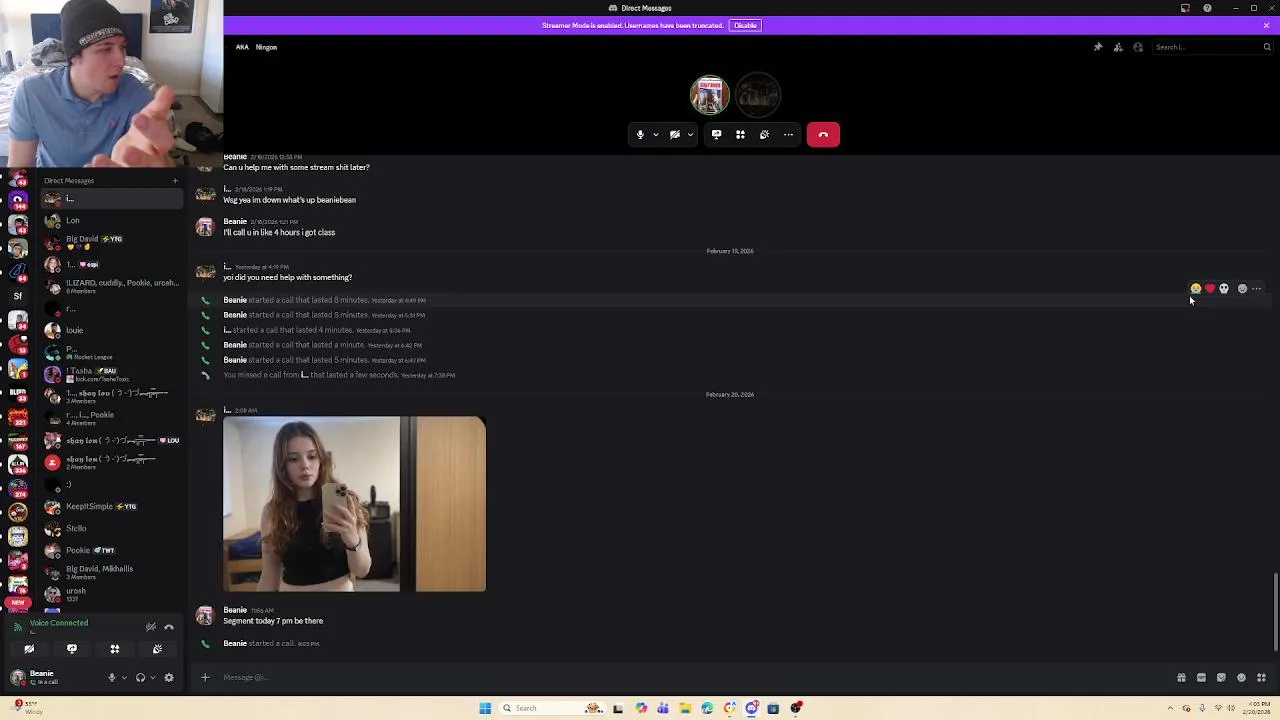Share screen in voice connected panel
Screen dimensions: 1280x720
point(72,649)
